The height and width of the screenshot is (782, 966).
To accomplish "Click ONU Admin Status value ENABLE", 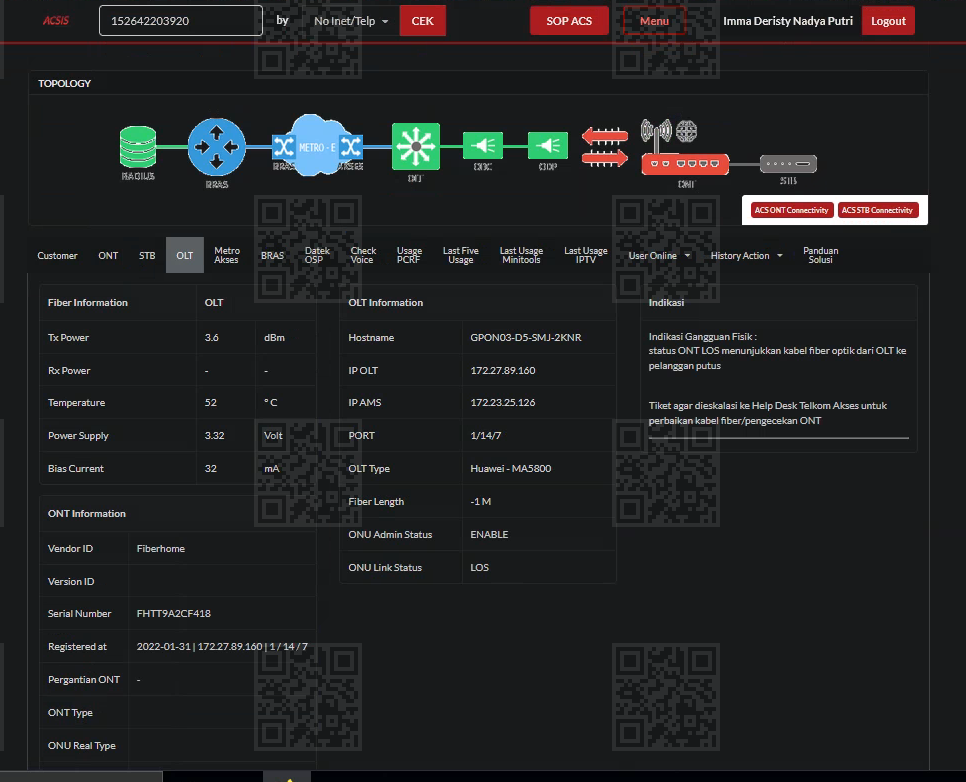I will (489, 534).
